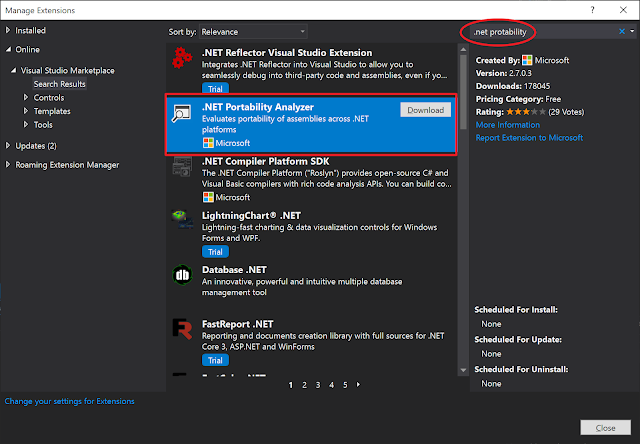This screenshot has height=444, width=640.
Task: Select Search Results tree item
Action: pyautogui.click(x=60, y=84)
